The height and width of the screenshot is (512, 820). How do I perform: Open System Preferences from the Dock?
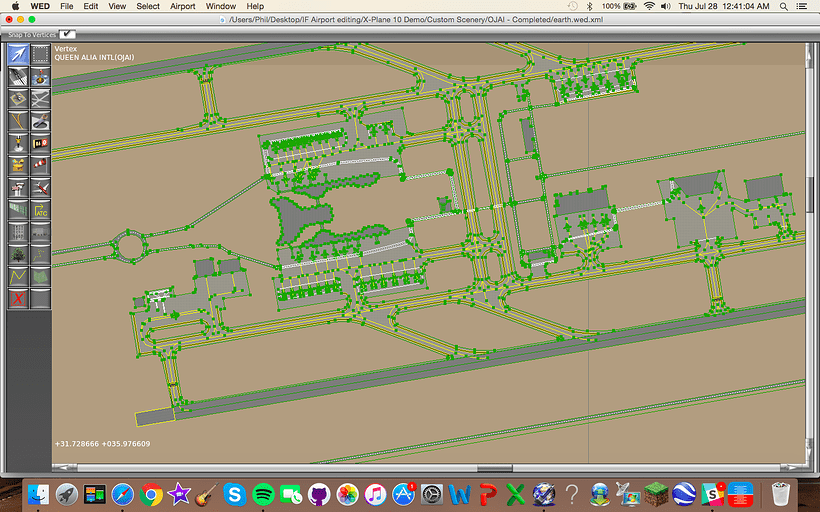(431, 494)
